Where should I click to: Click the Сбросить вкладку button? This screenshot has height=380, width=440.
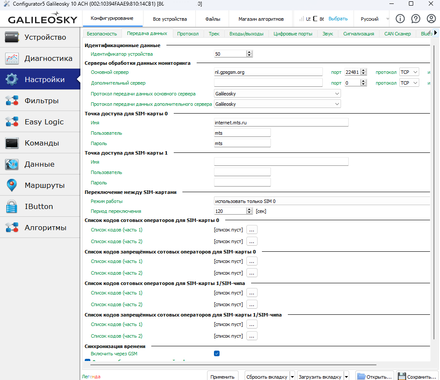click(x=267, y=377)
